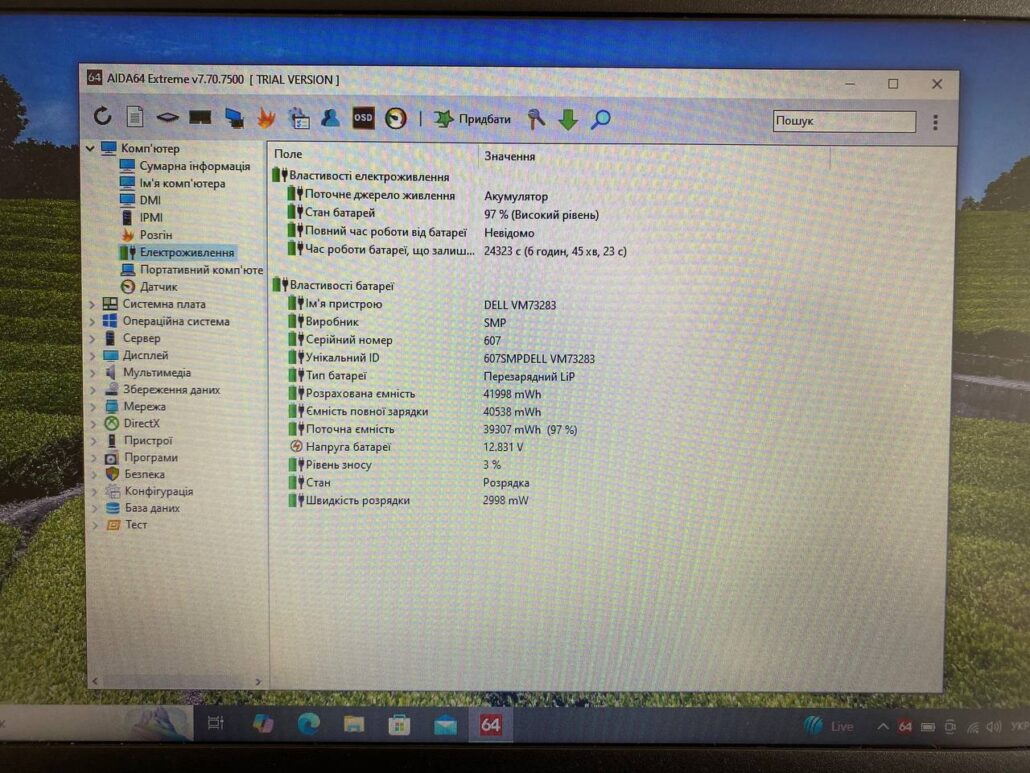Open Портативний комп'ютер tree entry
Image resolution: width=1030 pixels, height=773 pixels.
[x=201, y=269]
